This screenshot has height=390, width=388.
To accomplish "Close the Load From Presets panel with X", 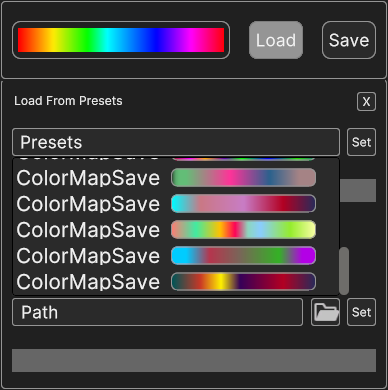I will [366, 102].
